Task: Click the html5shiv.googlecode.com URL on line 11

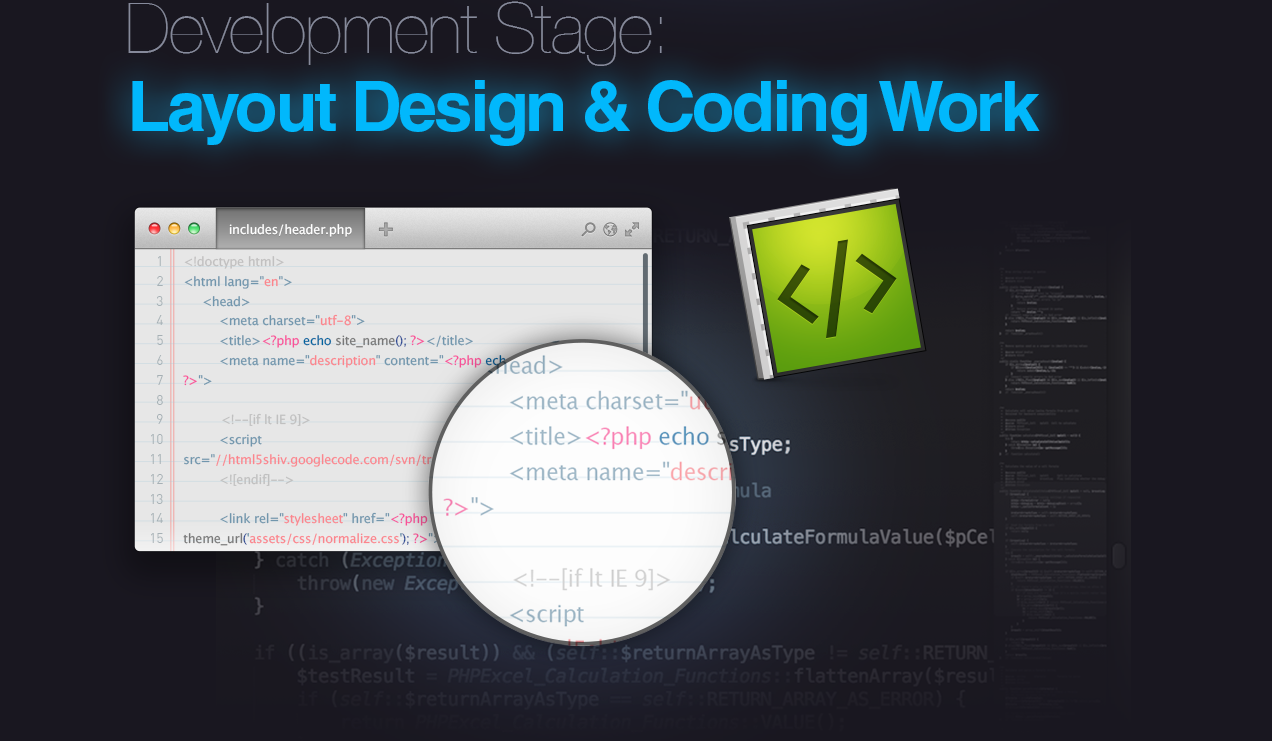Action: click(x=325, y=459)
